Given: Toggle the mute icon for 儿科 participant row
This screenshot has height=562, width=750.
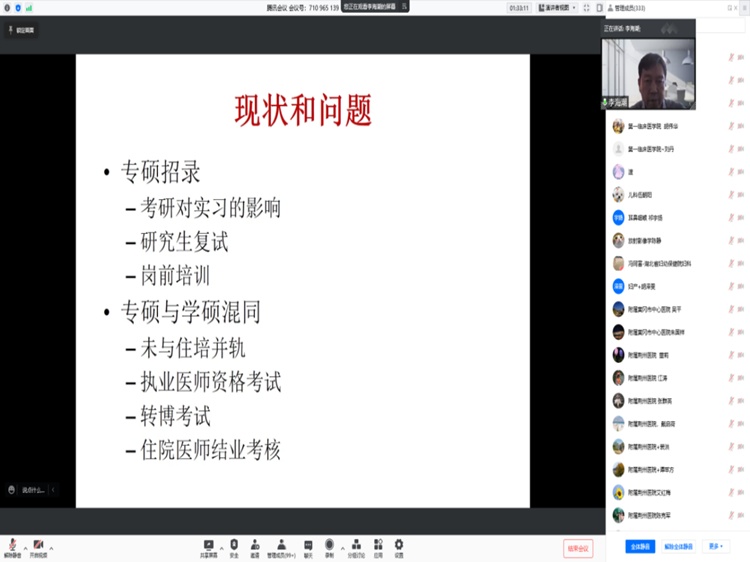Looking at the screenshot, I should 730,194.
